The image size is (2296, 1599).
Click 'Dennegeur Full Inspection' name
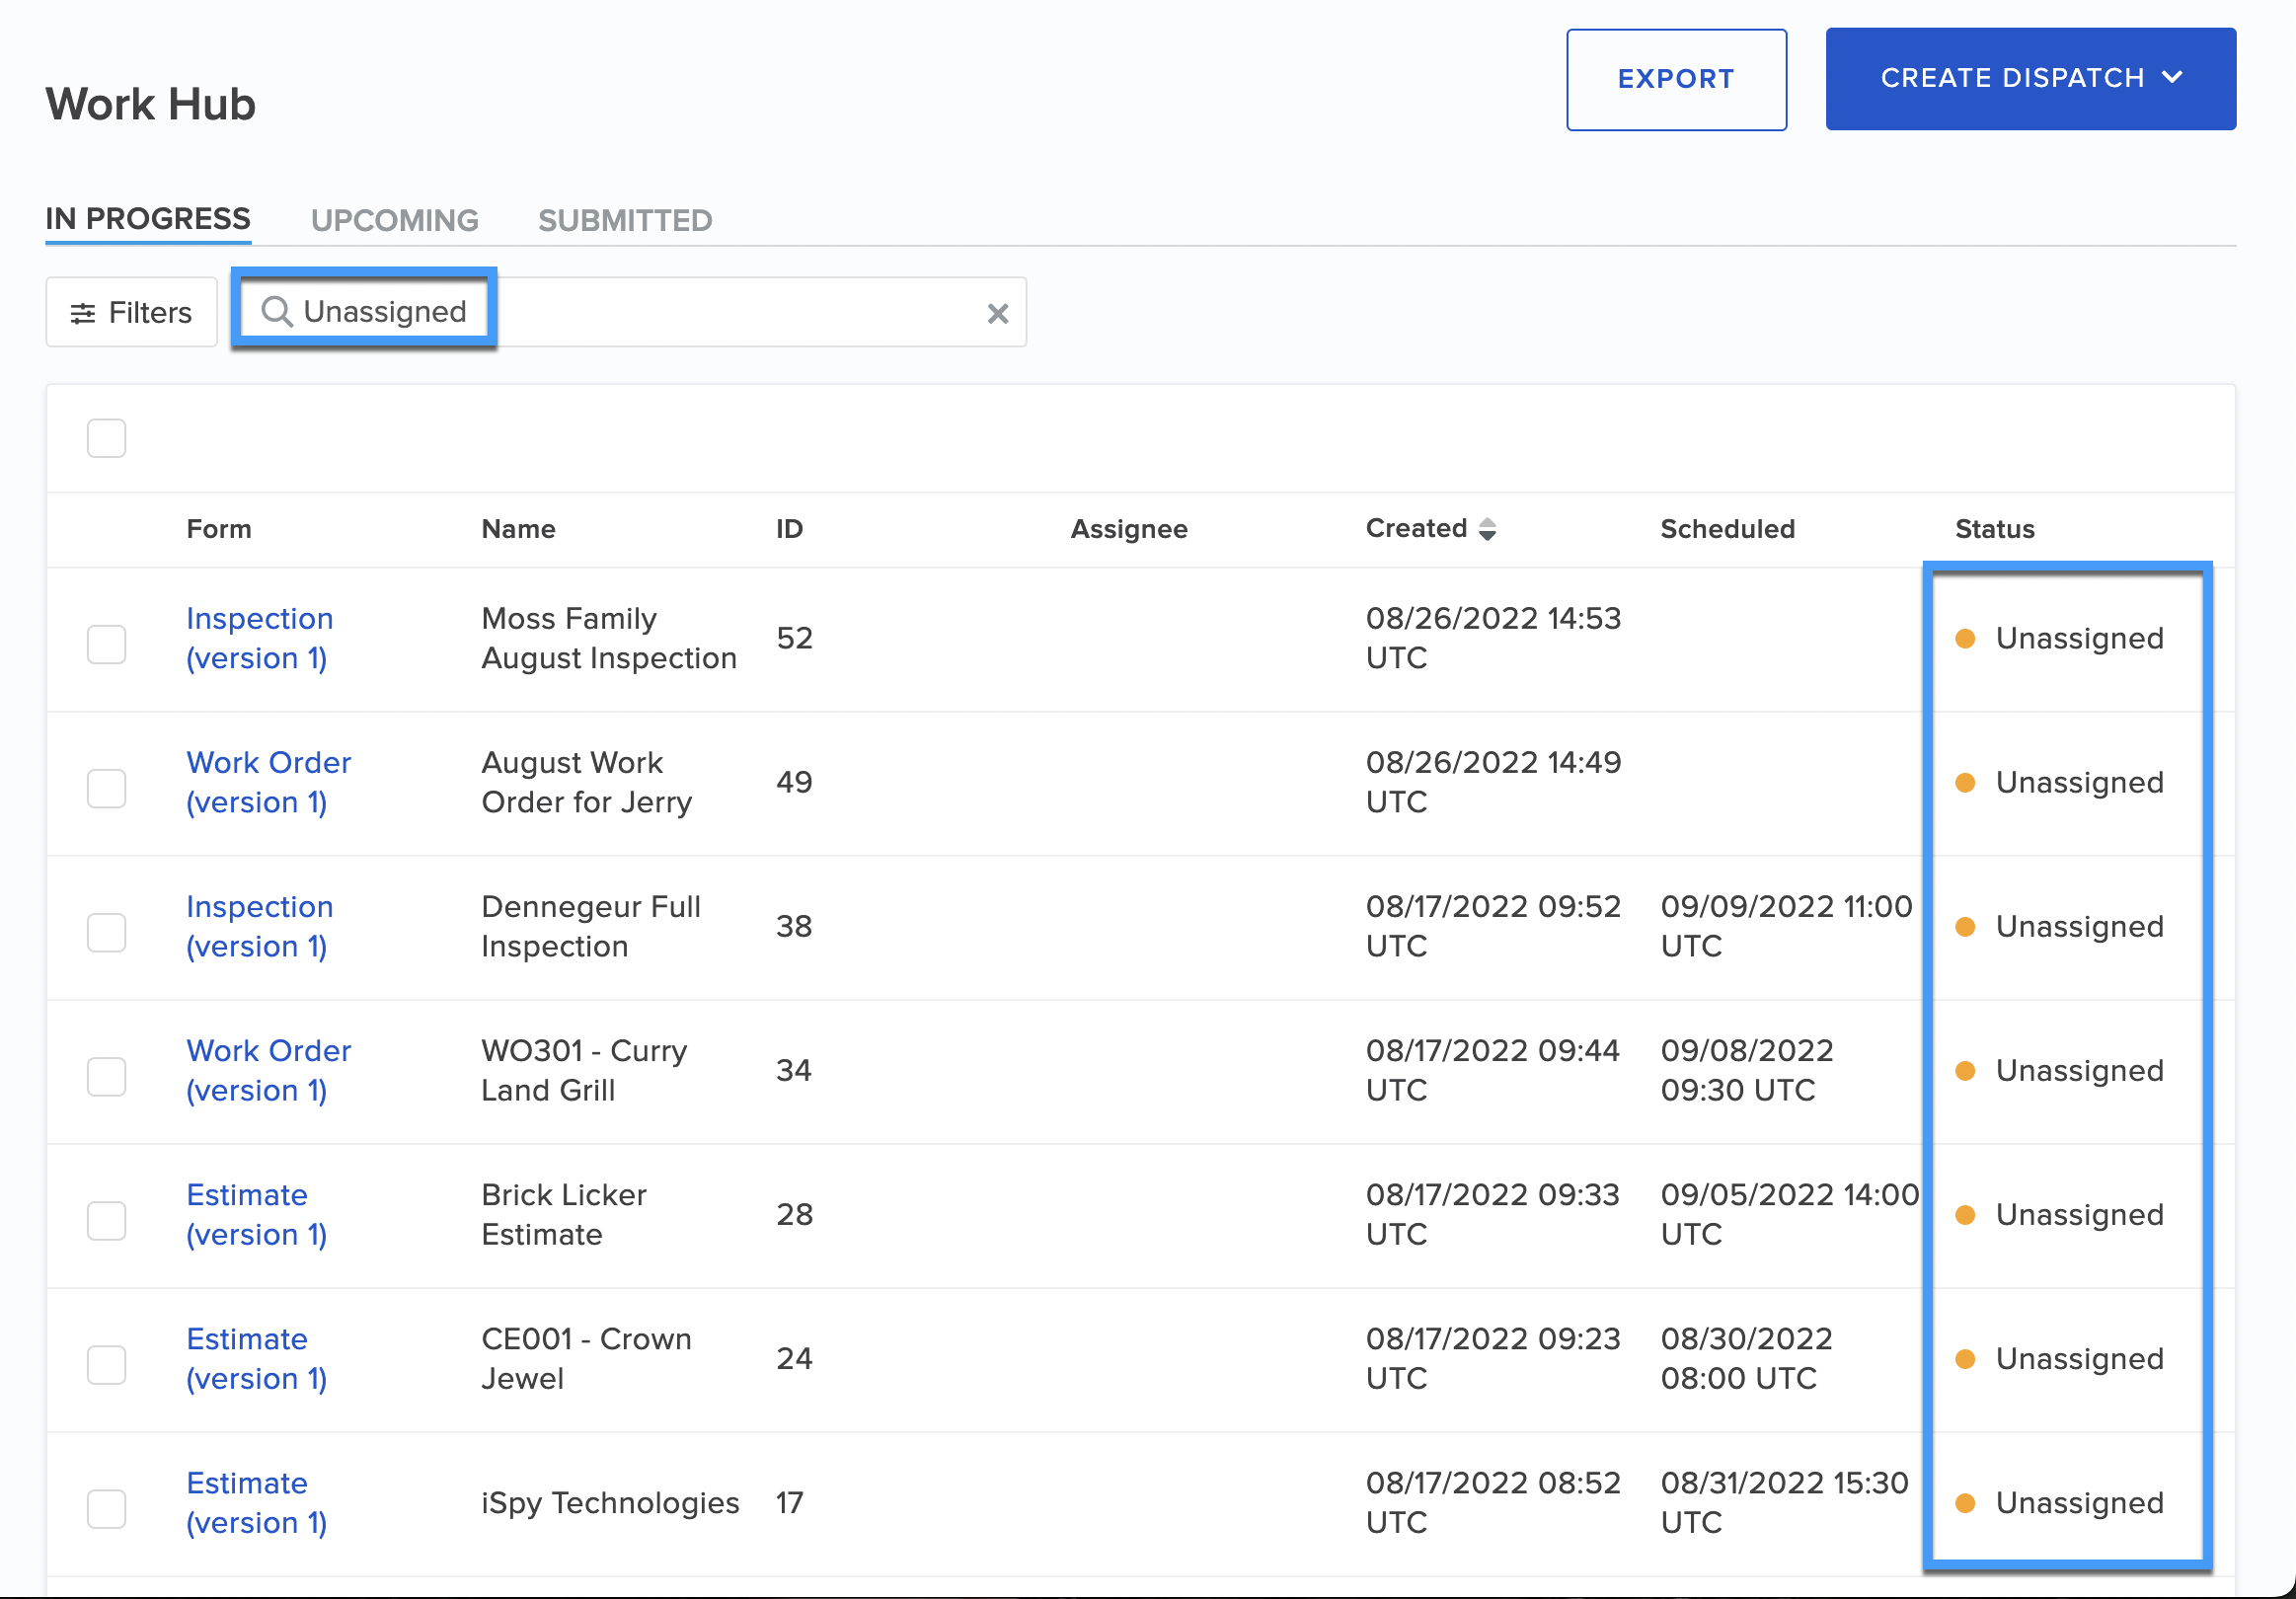591,927
